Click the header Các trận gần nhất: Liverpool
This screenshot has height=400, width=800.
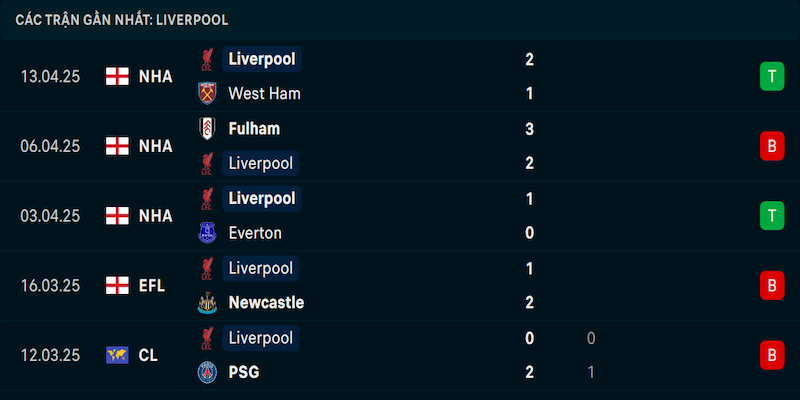(x=121, y=20)
